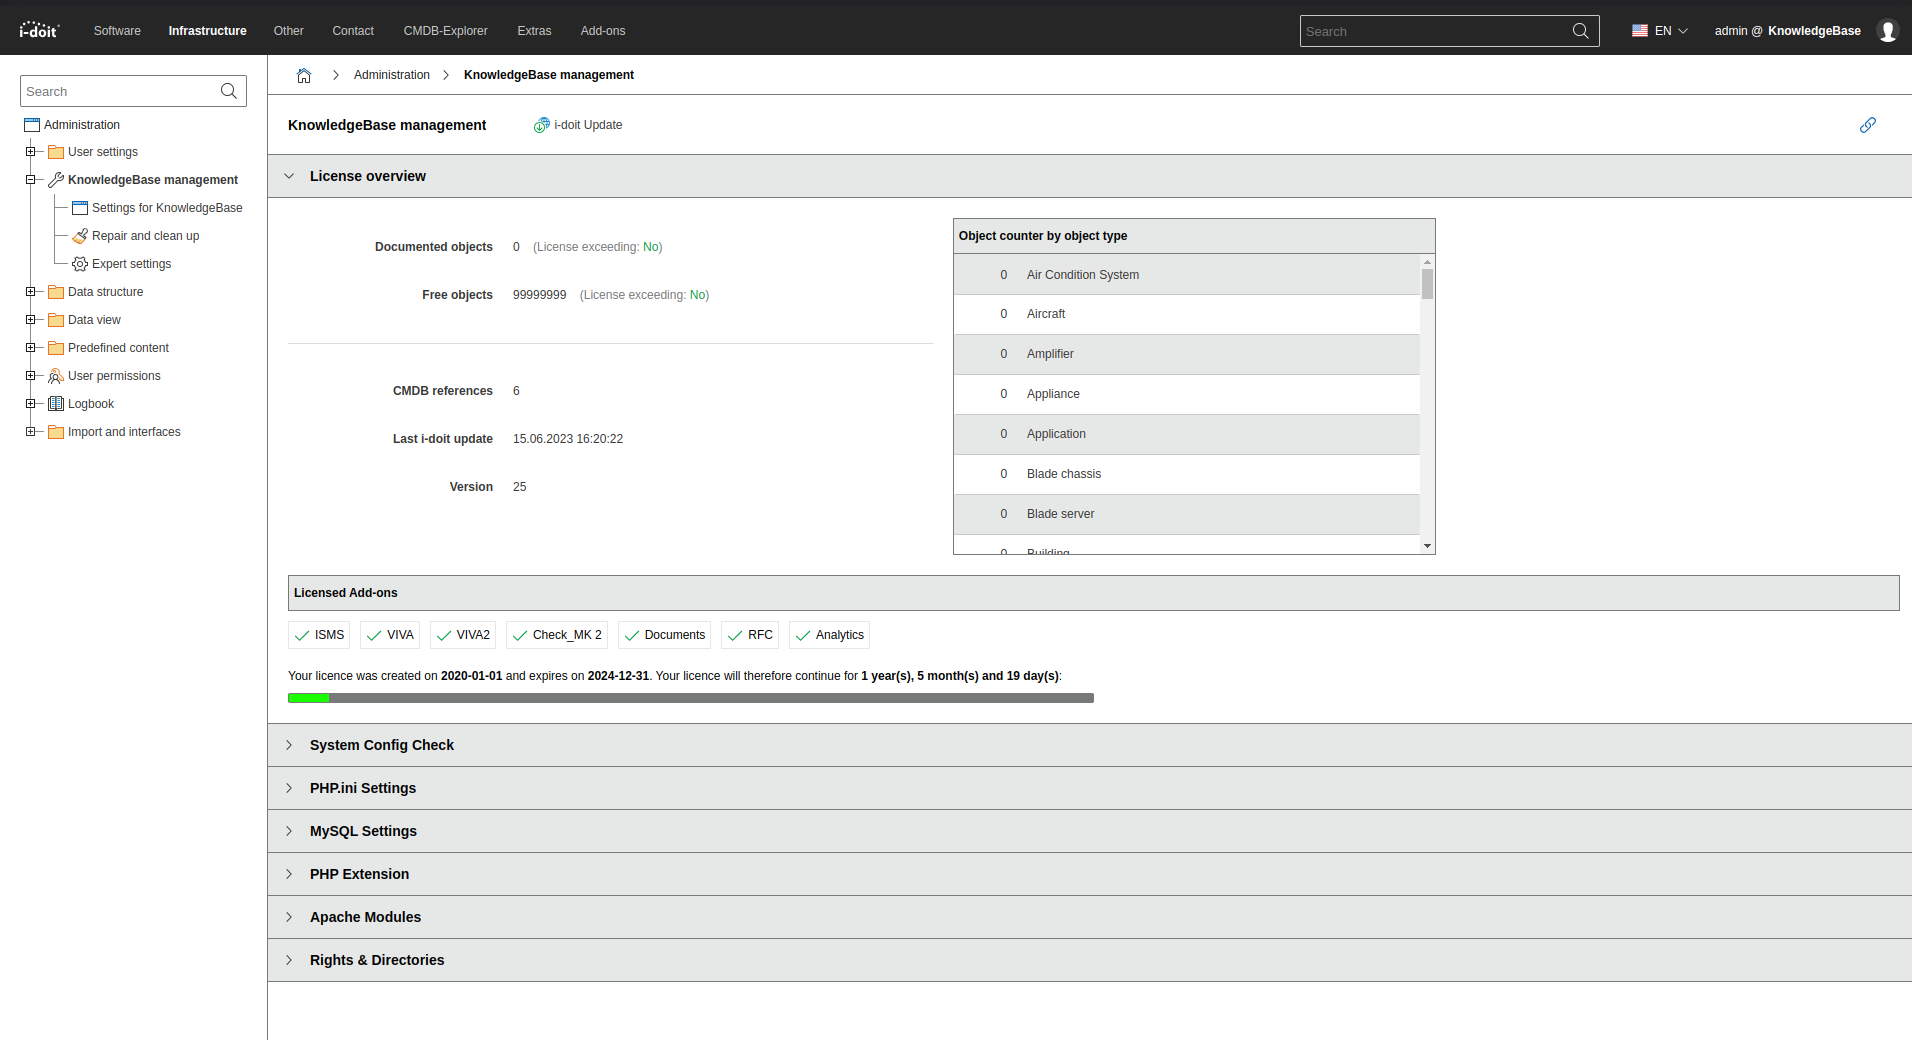Click the i-doit logo
This screenshot has height=1040, width=1912.
point(39,30)
